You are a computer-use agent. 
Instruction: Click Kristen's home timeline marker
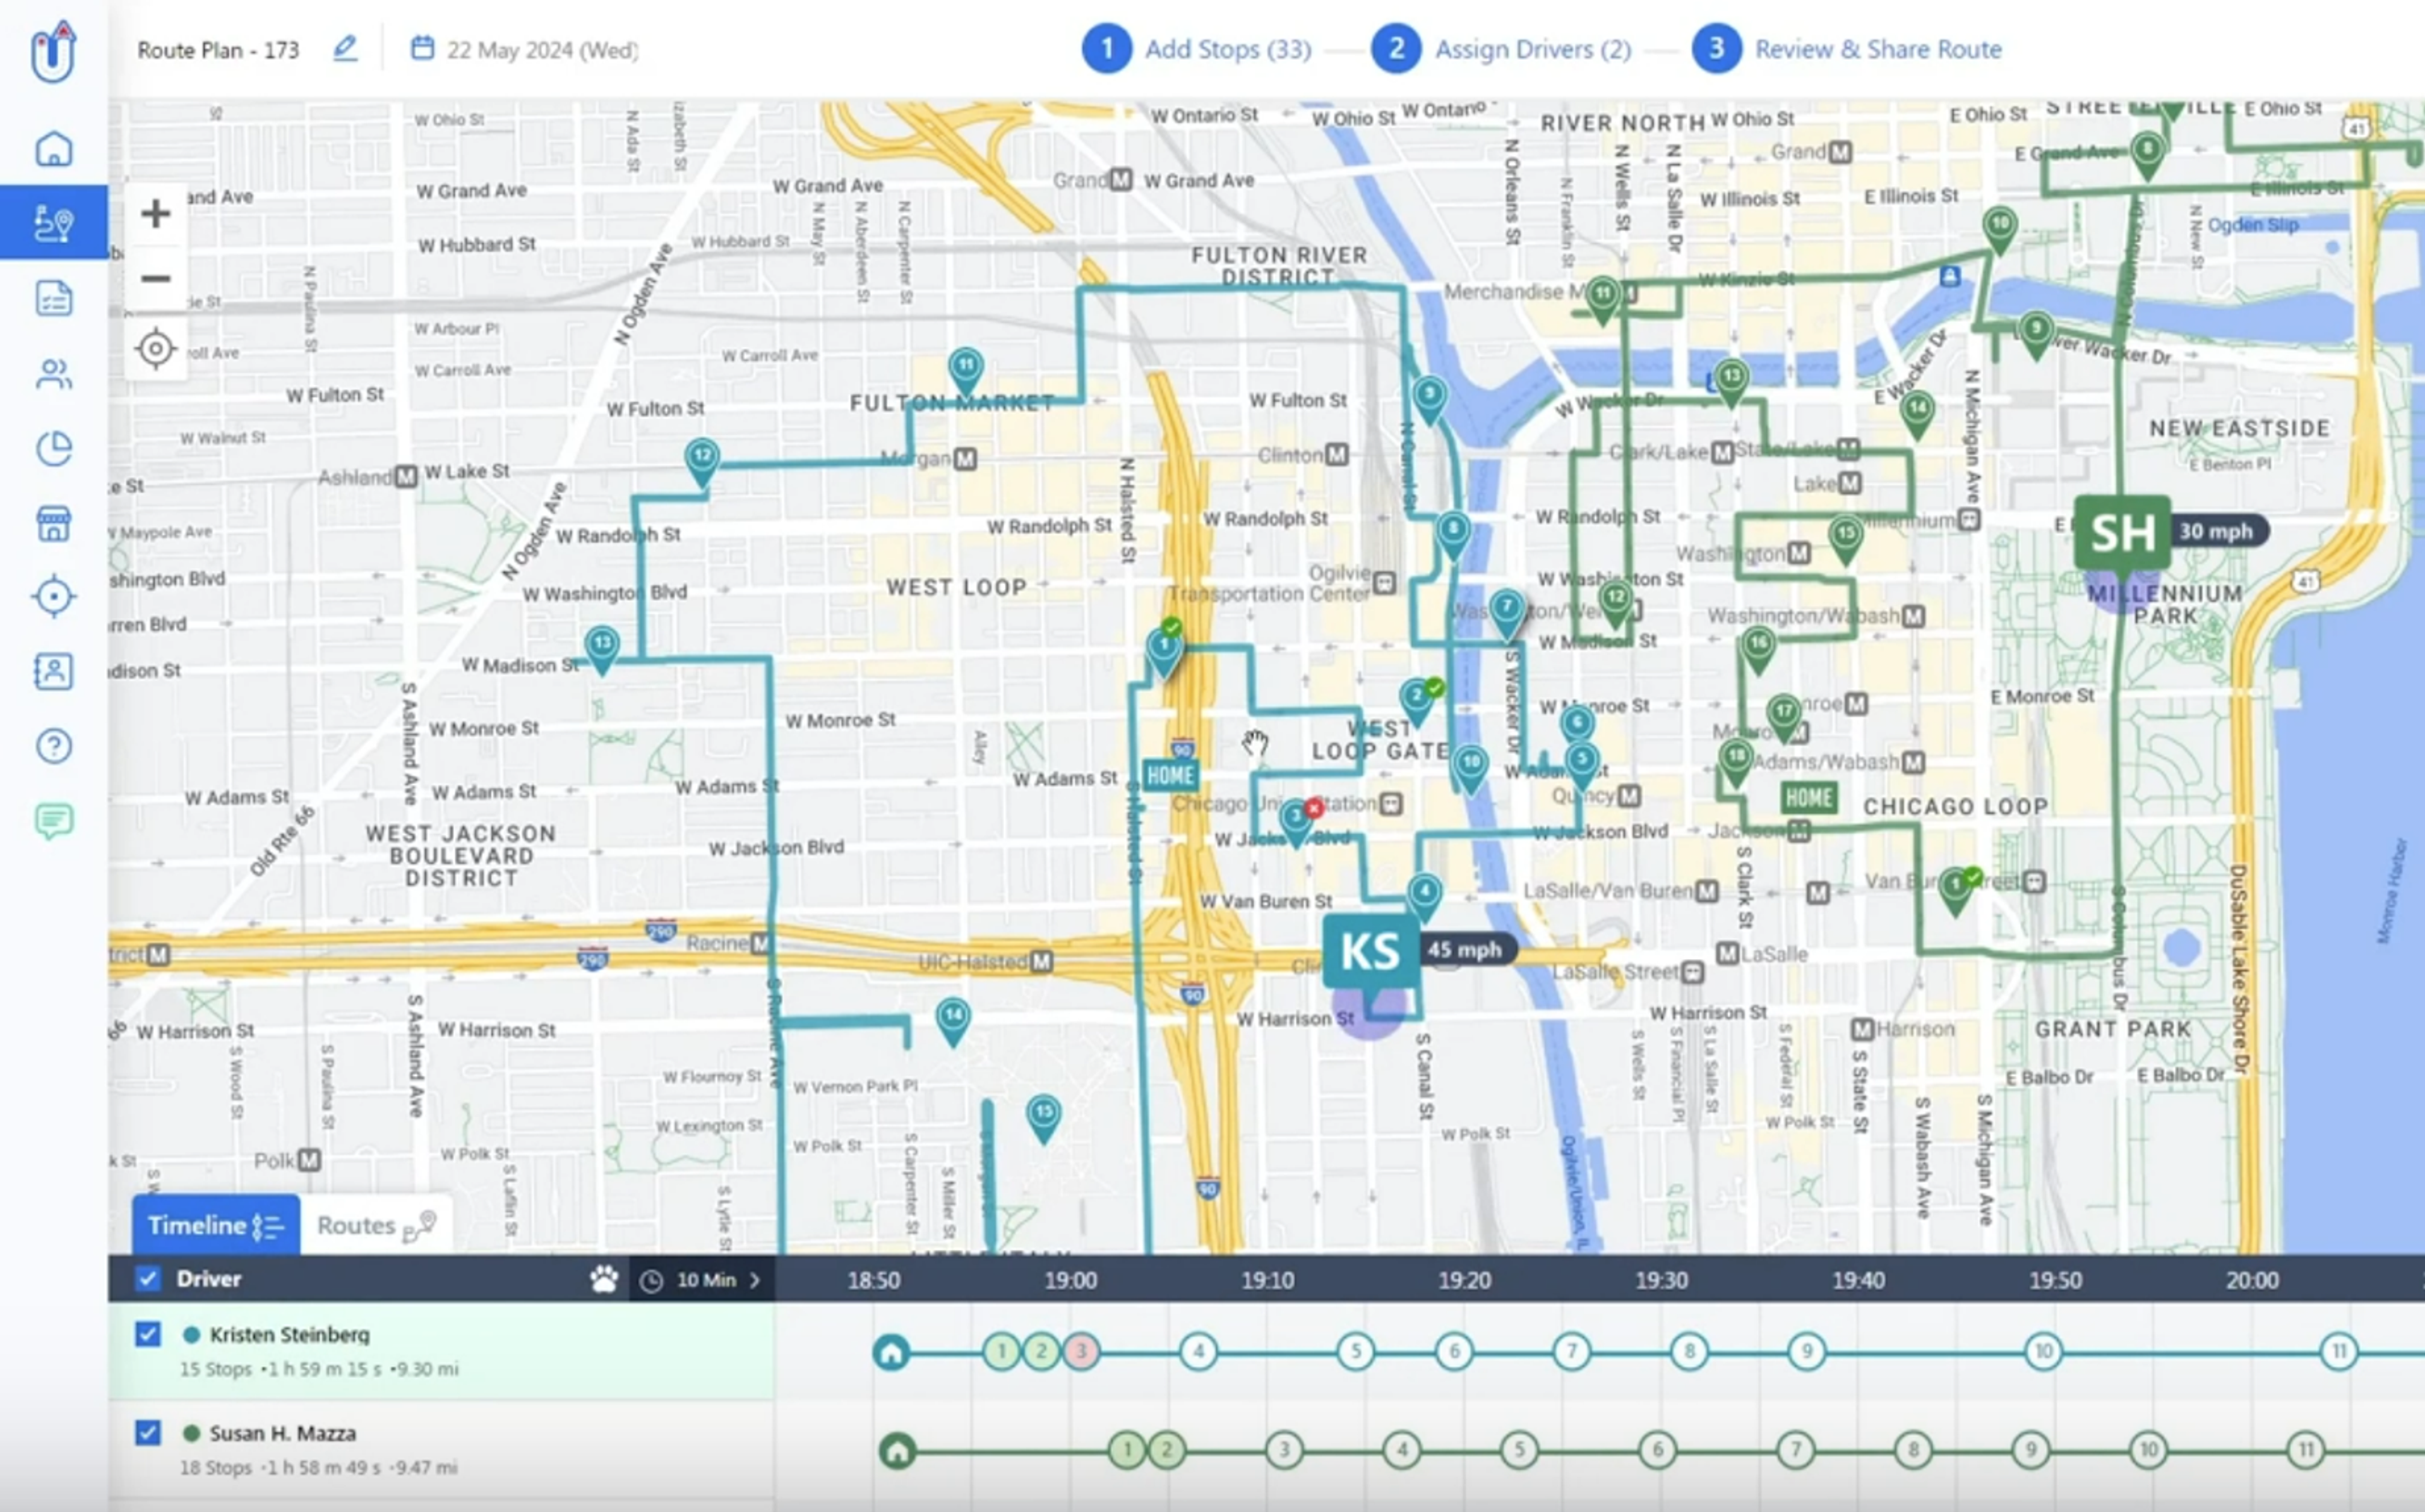click(891, 1352)
